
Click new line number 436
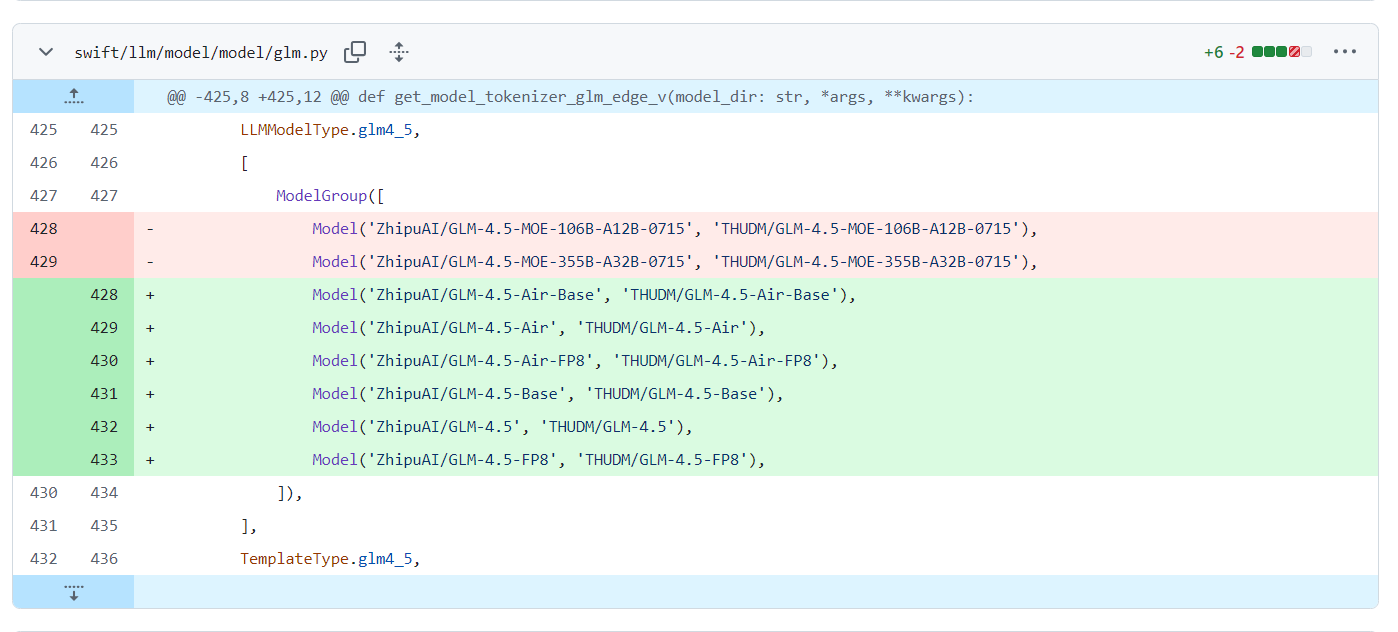pyautogui.click(x=104, y=559)
